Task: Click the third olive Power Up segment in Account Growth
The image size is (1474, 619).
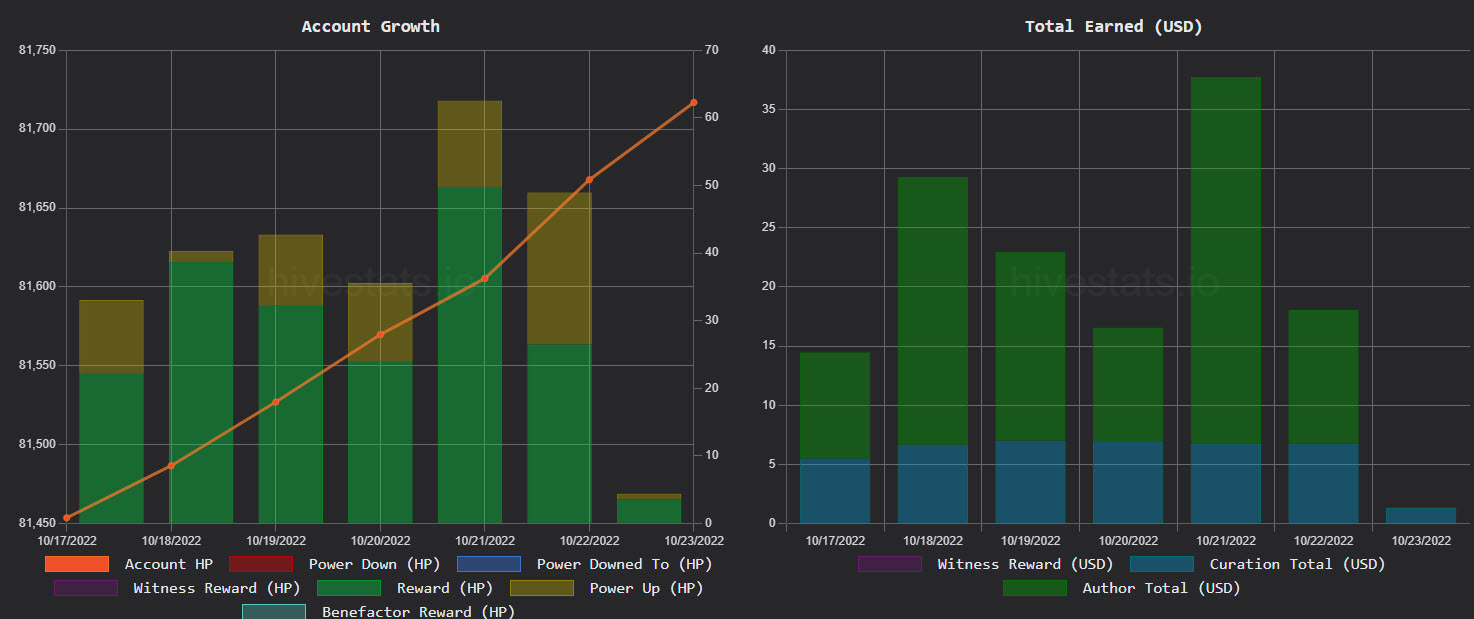Action: tap(291, 270)
